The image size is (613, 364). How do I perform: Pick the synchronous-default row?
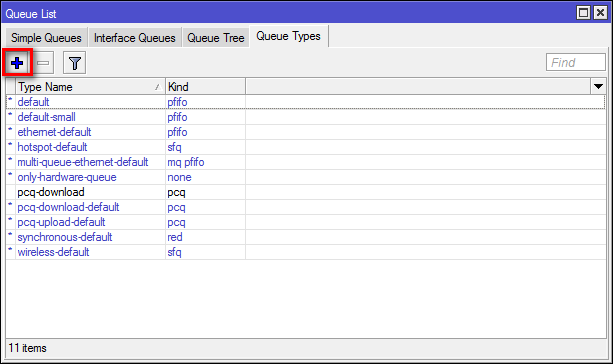306,237
